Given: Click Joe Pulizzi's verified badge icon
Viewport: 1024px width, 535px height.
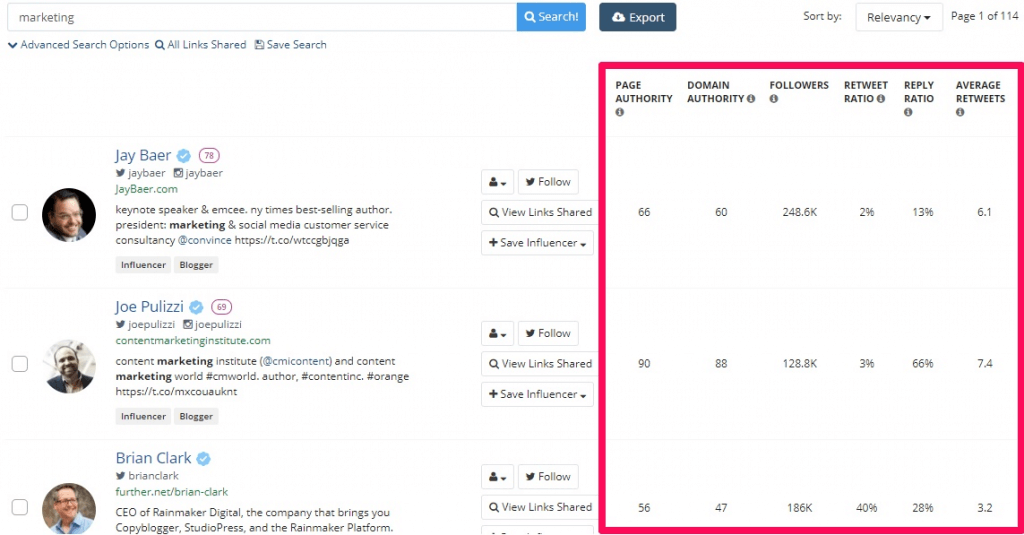Looking at the screenshot, I should tap(196, 307).
